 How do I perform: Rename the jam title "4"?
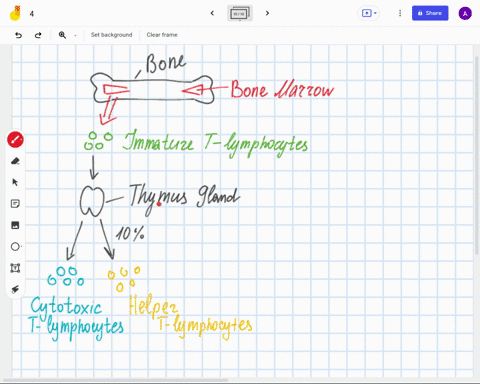click(x=32, y=14)
